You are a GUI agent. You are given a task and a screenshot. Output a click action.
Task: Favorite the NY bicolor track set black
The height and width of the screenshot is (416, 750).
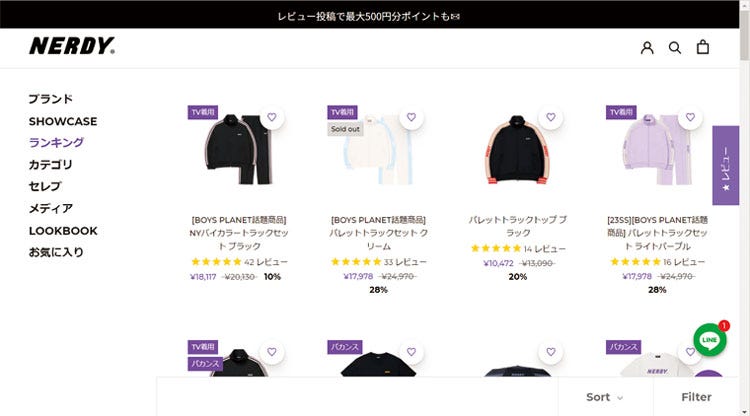pos(272,117)
